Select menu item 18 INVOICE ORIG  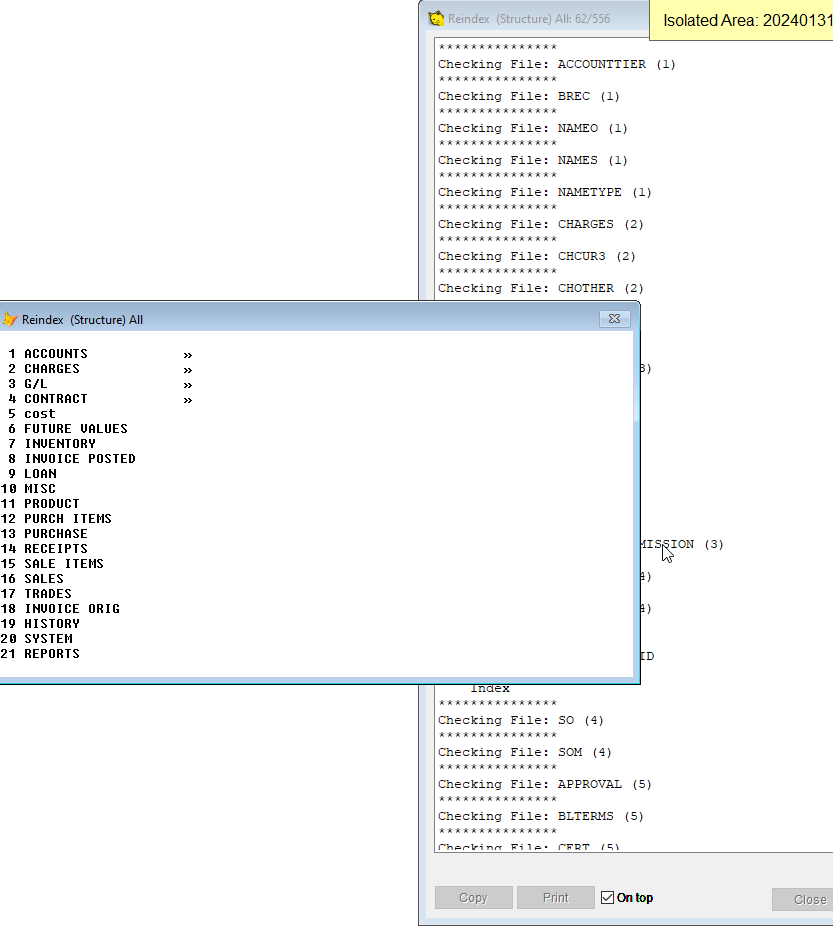pos(60,609)
